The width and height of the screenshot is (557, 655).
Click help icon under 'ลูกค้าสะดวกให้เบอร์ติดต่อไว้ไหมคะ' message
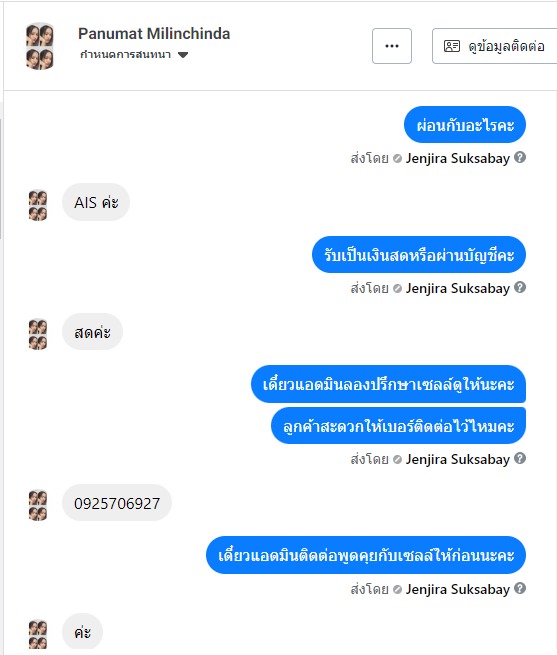pyautogui.click(x=520, y=459)
